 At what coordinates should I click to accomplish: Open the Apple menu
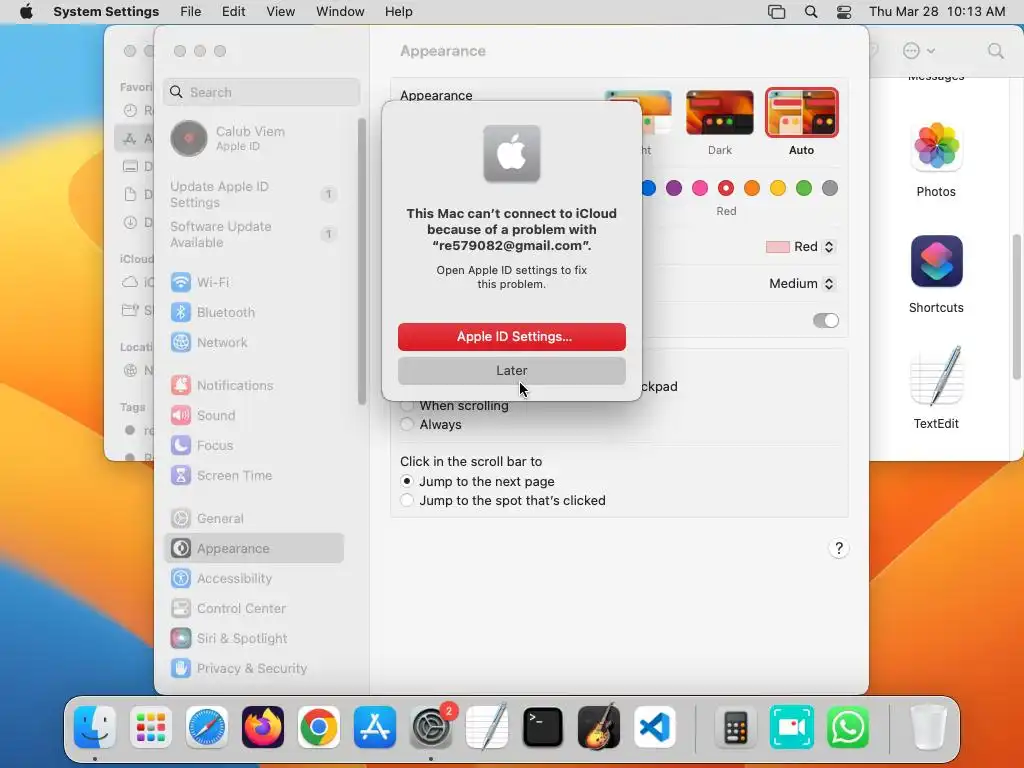26,12
